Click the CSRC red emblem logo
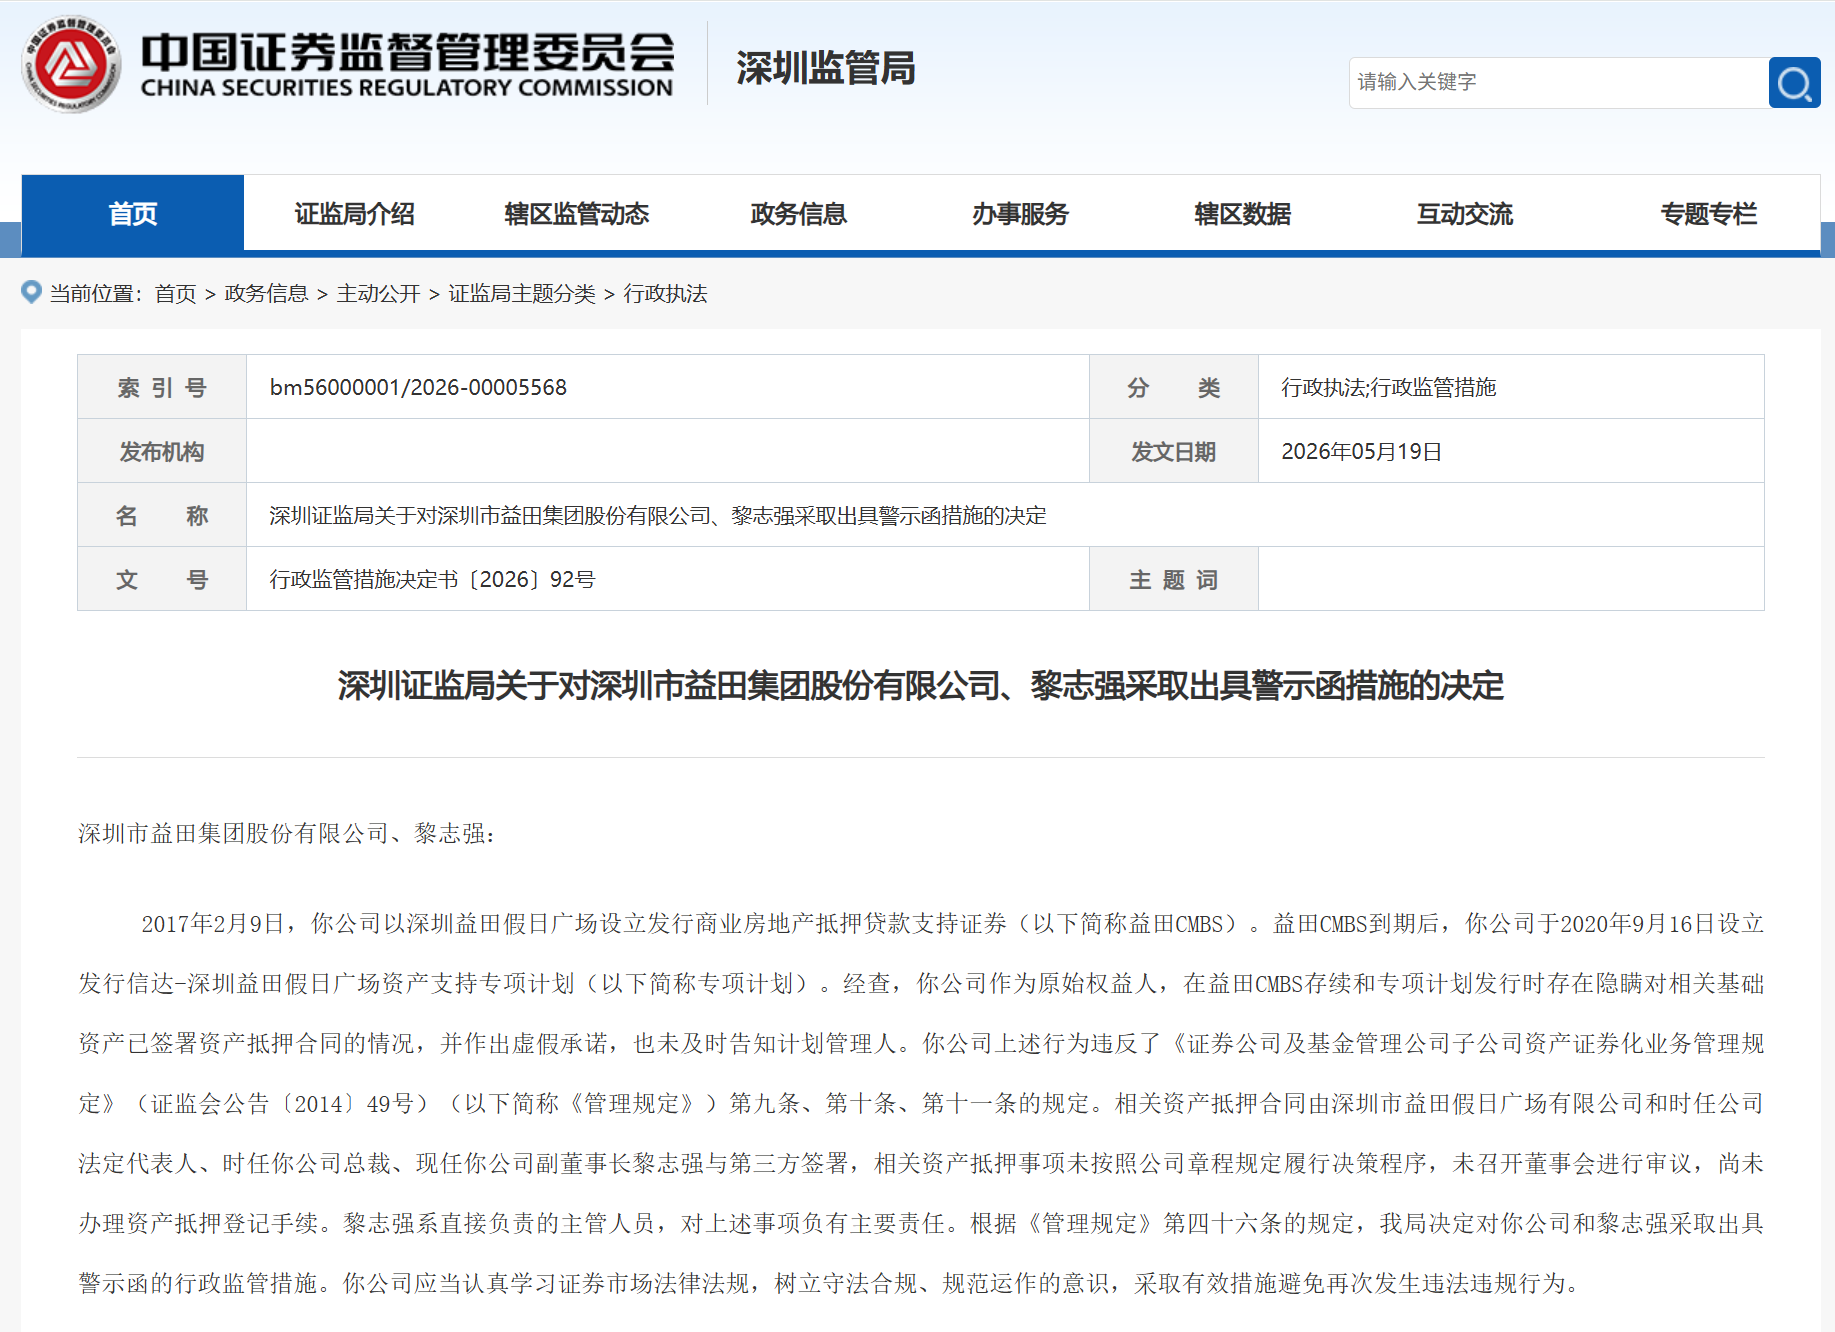Viewport: 1835px width, 1332px height. pos(71,64)
